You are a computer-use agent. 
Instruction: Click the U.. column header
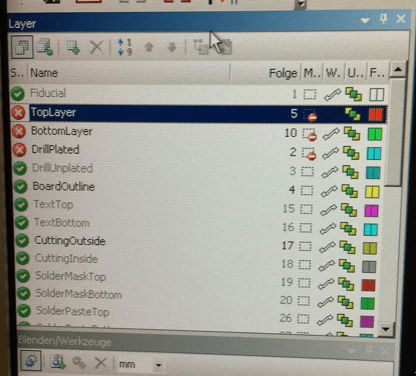[x=356, y=73]
